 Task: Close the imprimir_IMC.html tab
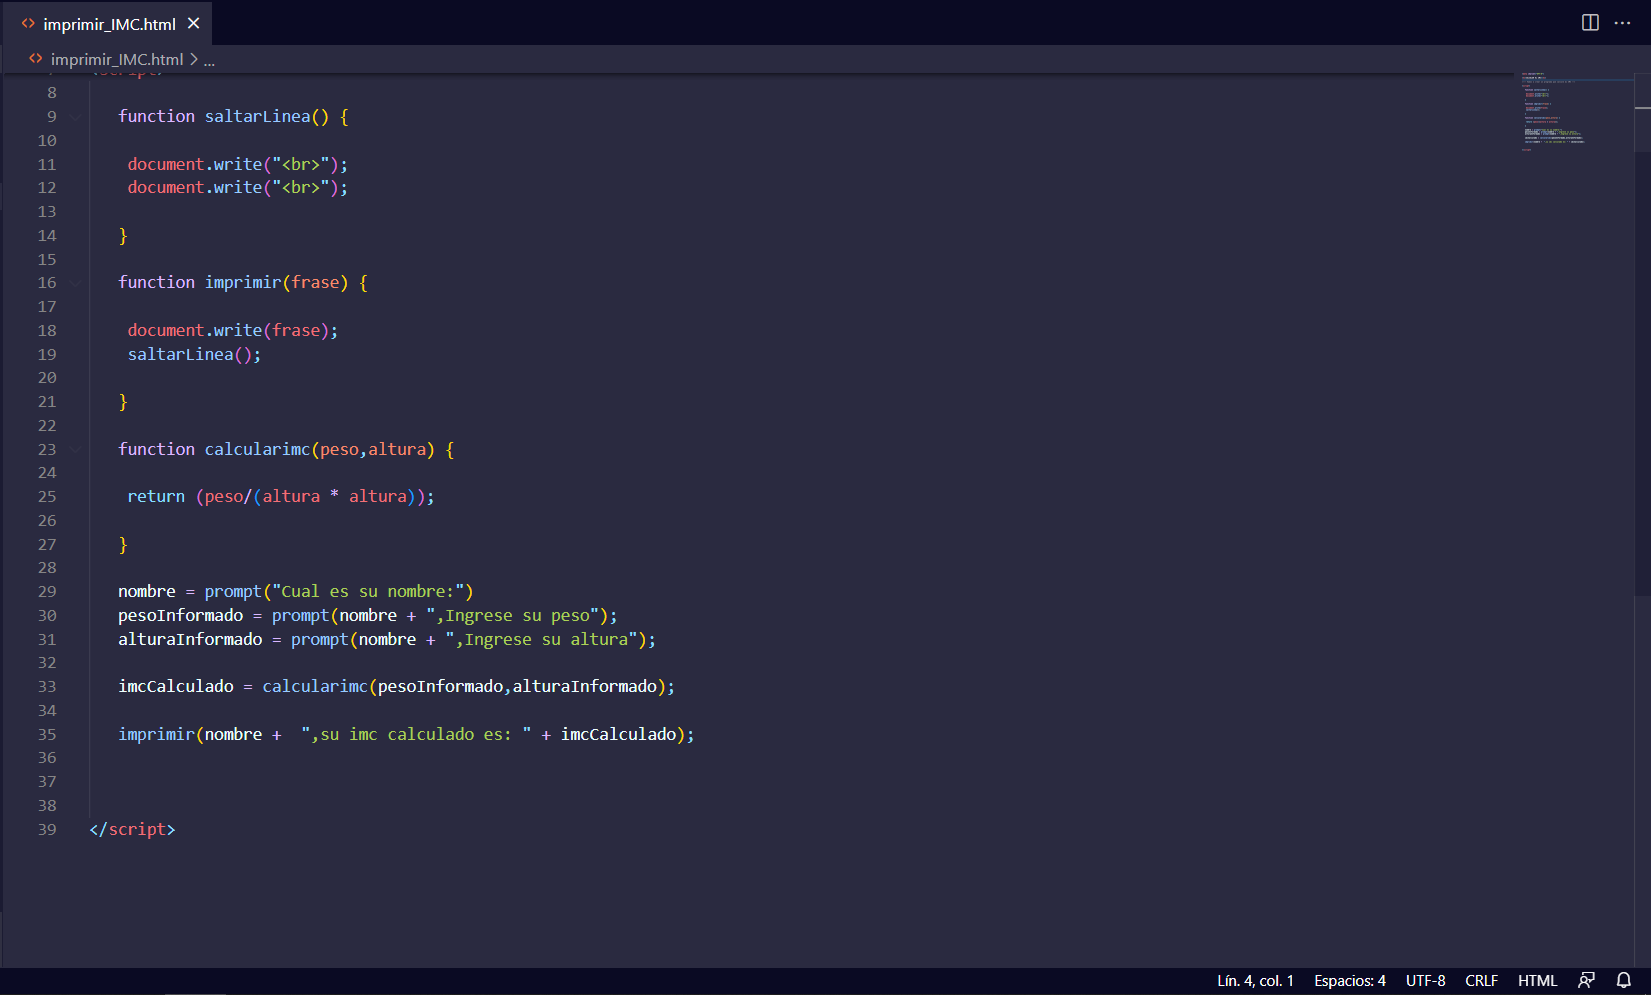(194, 23)
